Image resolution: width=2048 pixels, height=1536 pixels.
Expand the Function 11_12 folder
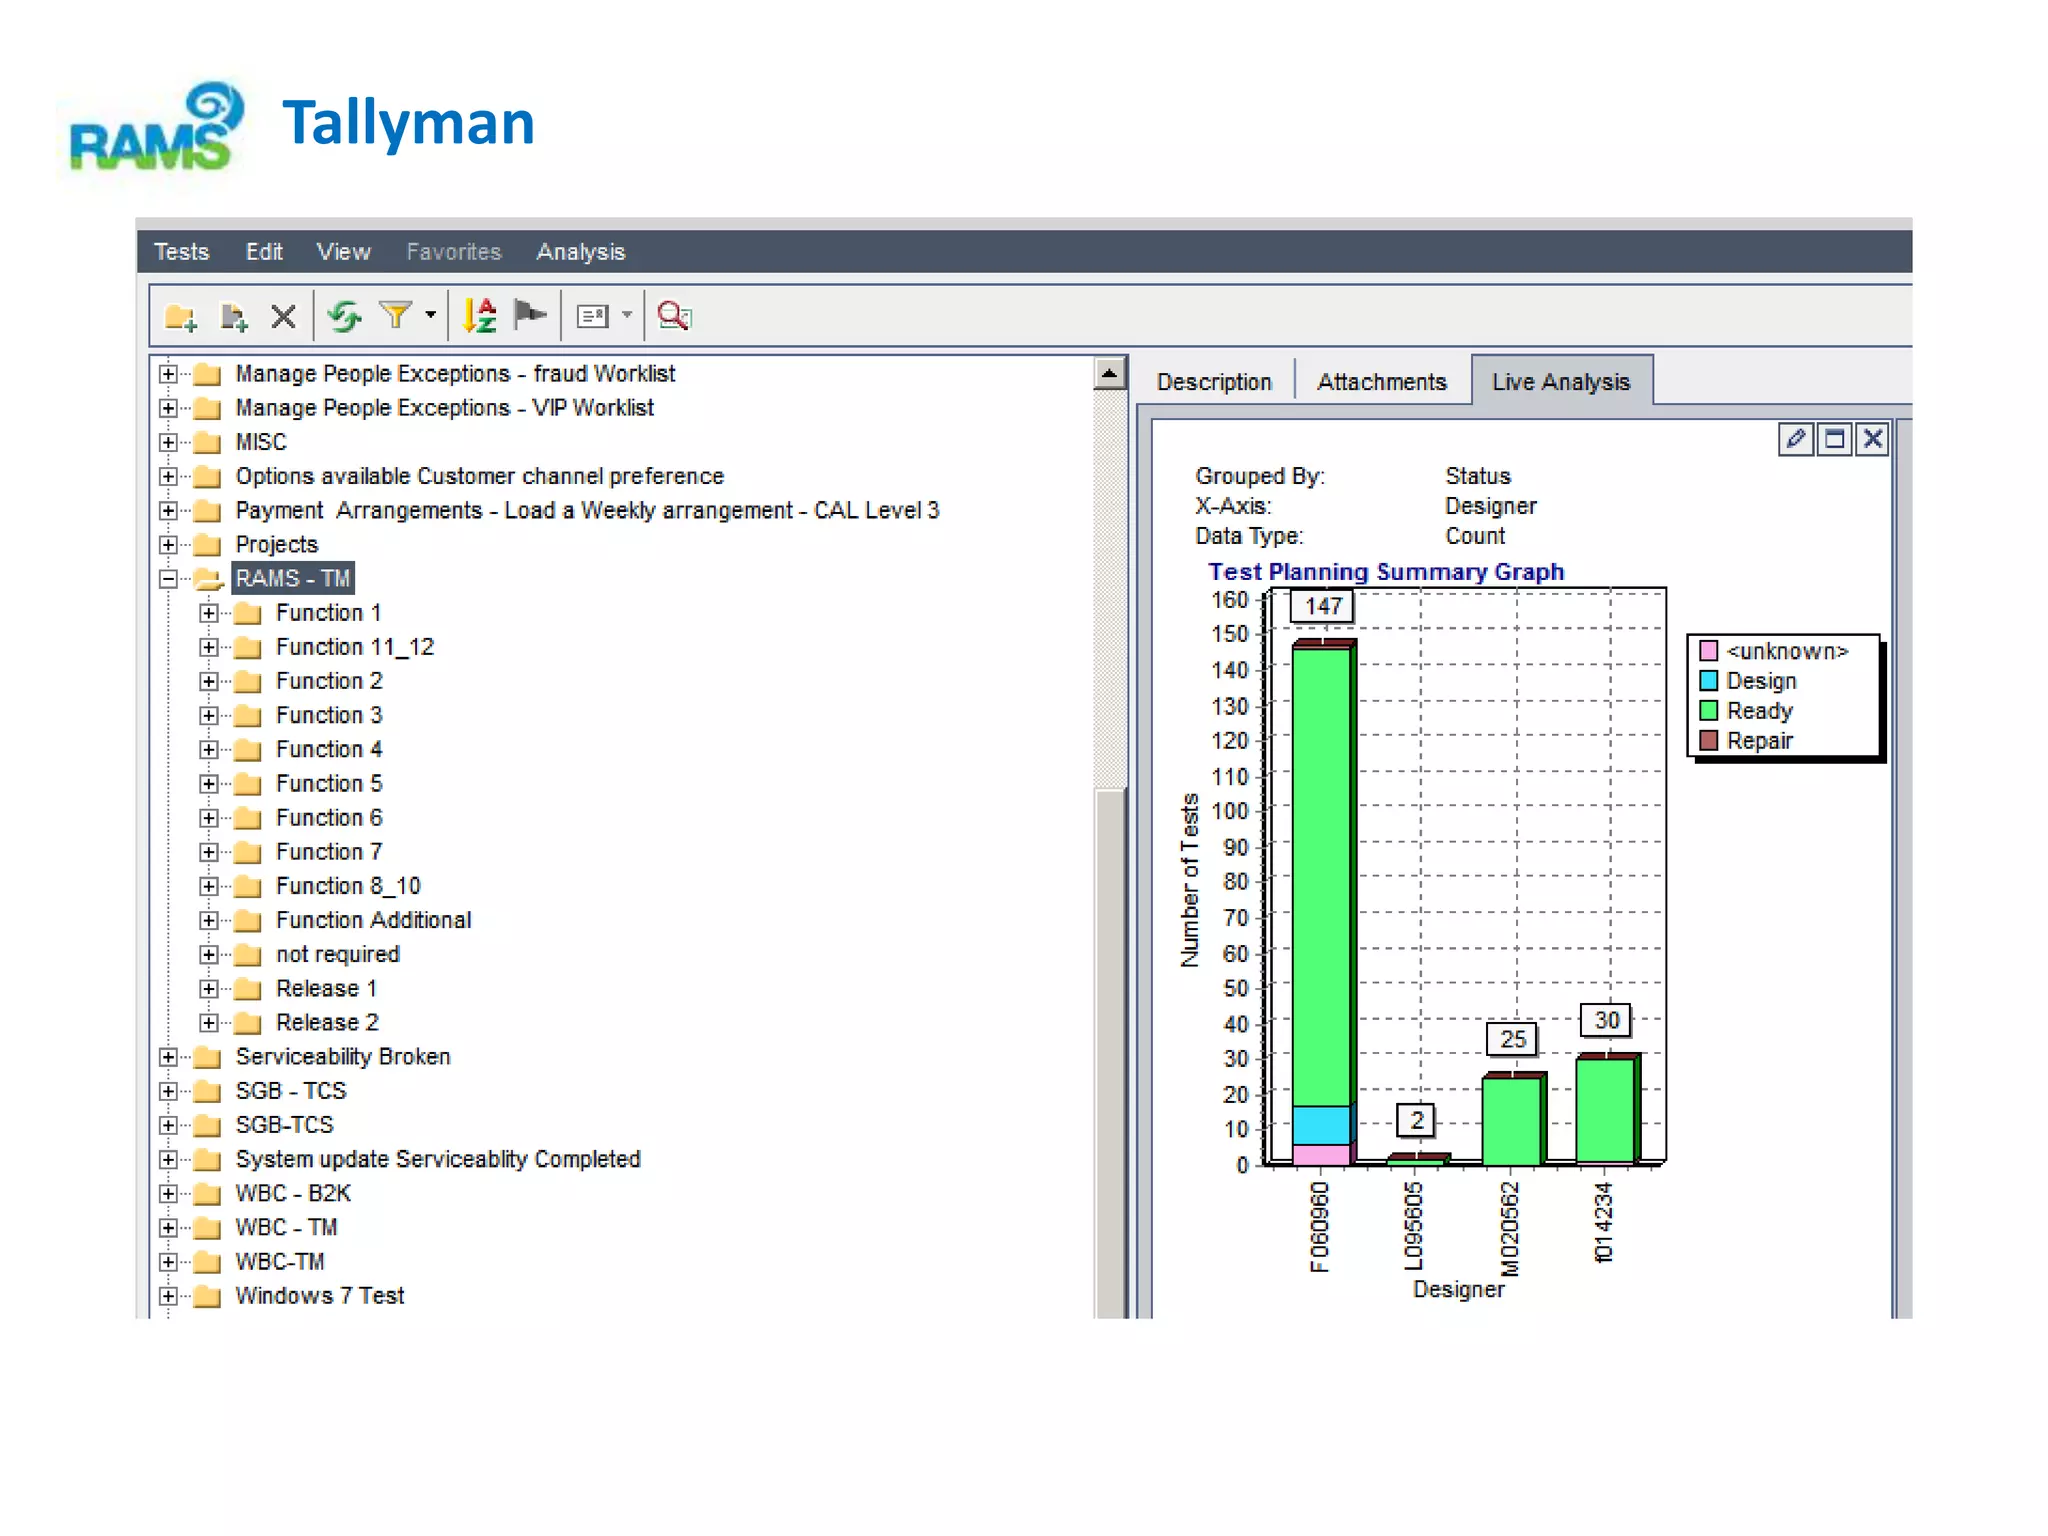point(208,647)
